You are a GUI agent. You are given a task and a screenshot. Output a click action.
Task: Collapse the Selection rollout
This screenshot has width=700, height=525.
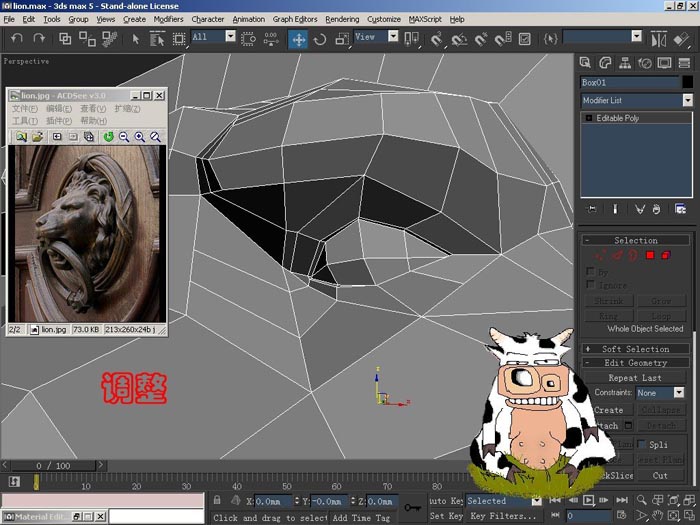[636, 240]
